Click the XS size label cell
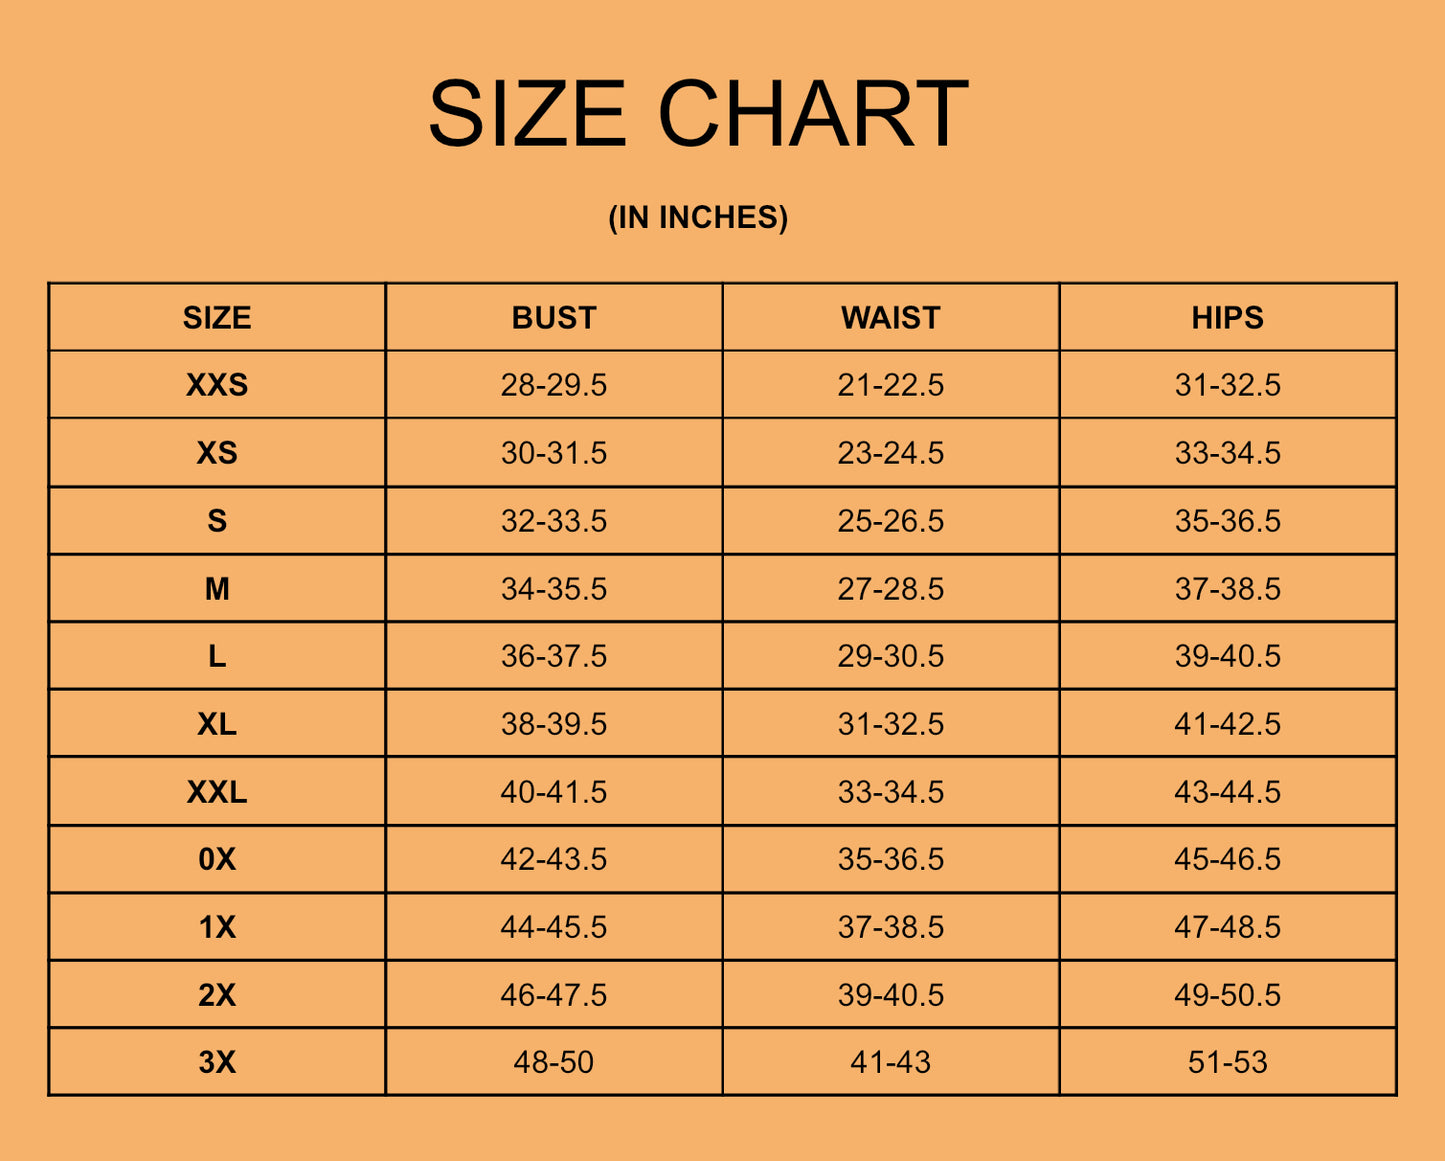1445x1161 pixels. pyautogui.click(x=217, y=453)
